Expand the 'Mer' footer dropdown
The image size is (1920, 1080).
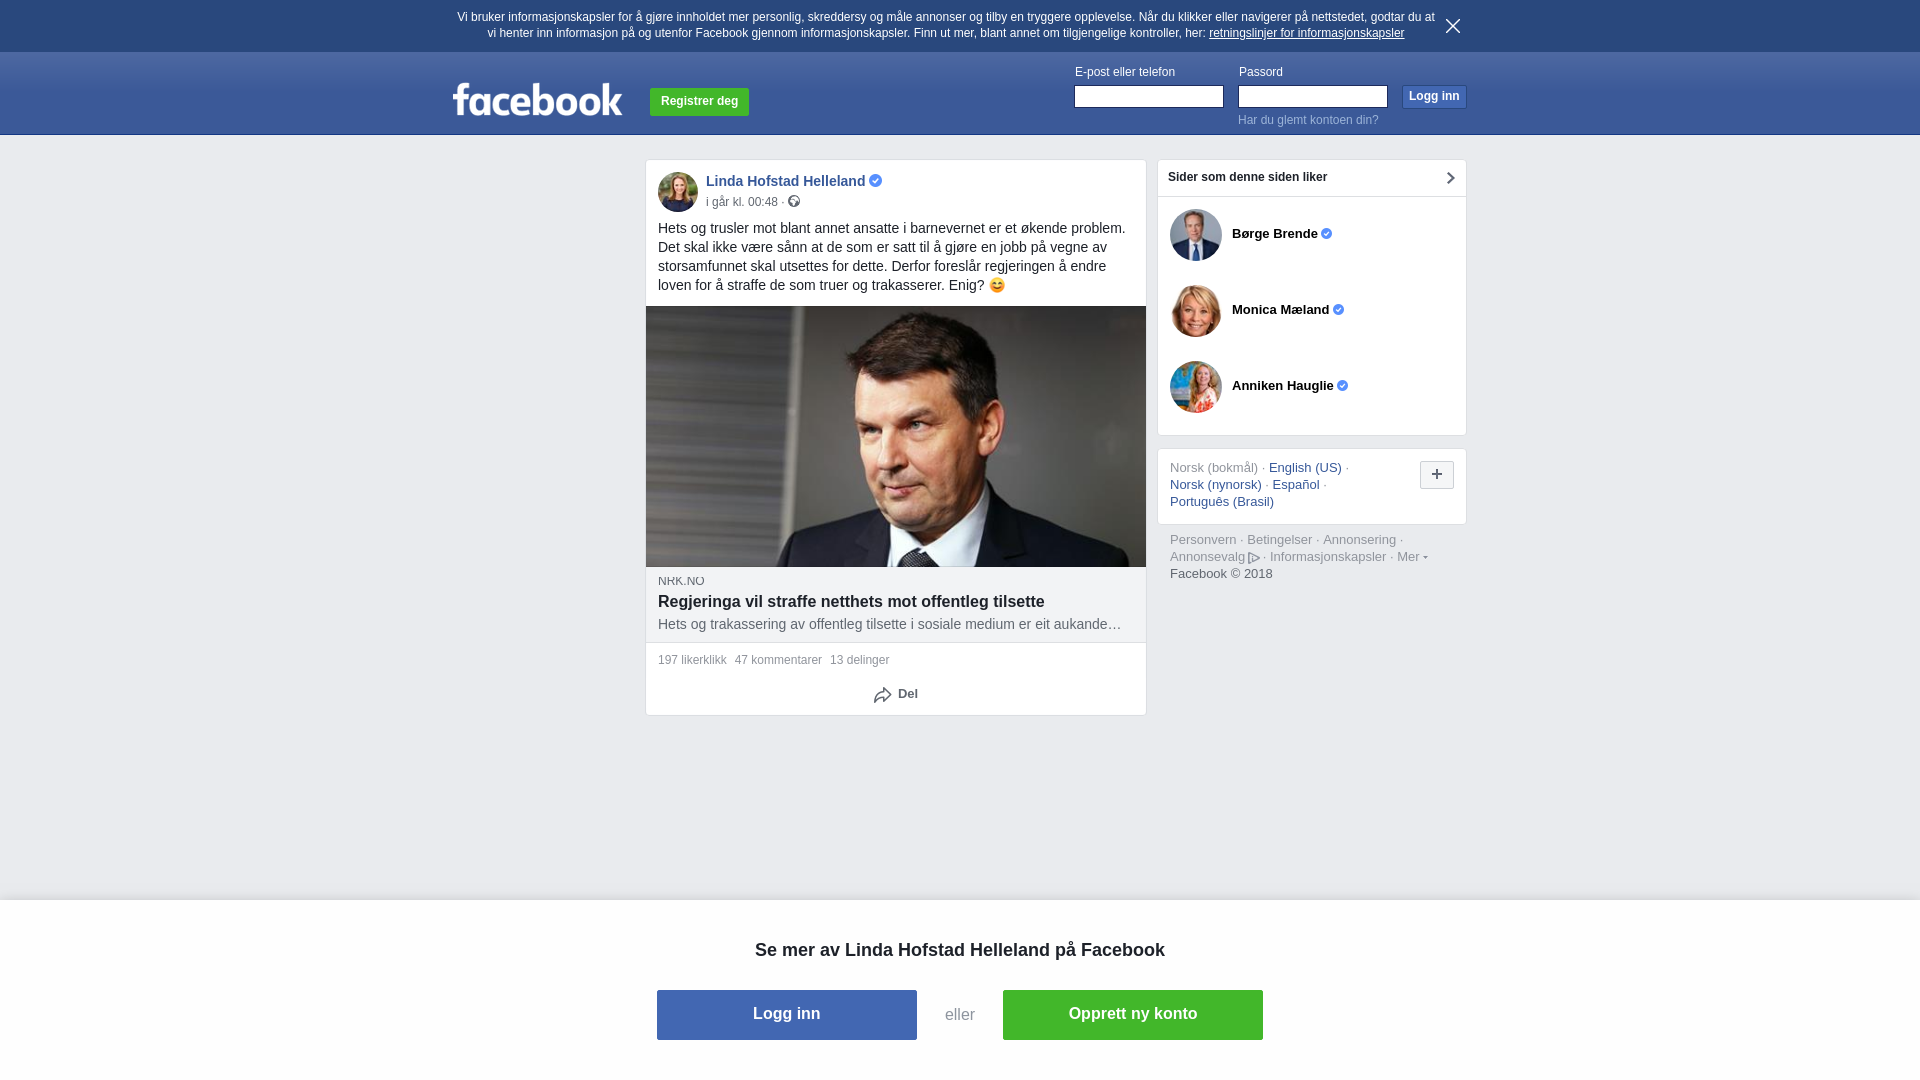pyautogui.click(x=1412, y=557)
